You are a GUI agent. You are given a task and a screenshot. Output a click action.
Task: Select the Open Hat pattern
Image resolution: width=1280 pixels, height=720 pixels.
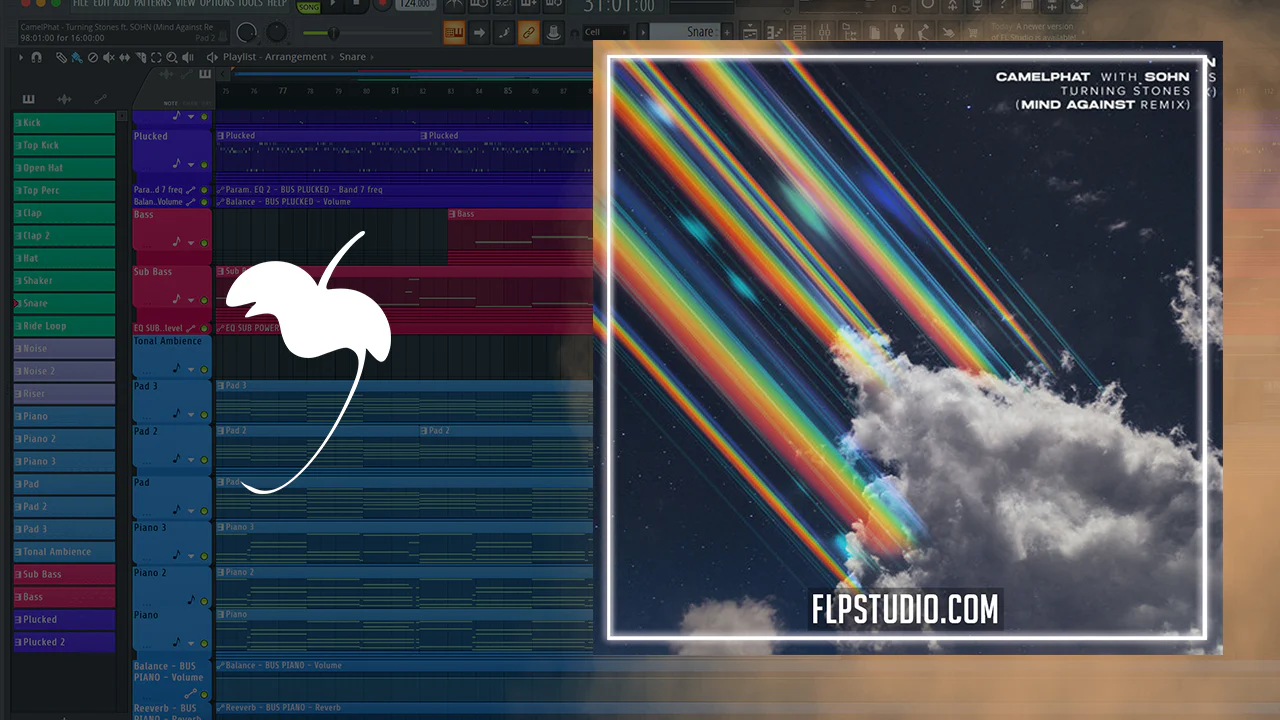pyautogui.click(x=64, y=167)
